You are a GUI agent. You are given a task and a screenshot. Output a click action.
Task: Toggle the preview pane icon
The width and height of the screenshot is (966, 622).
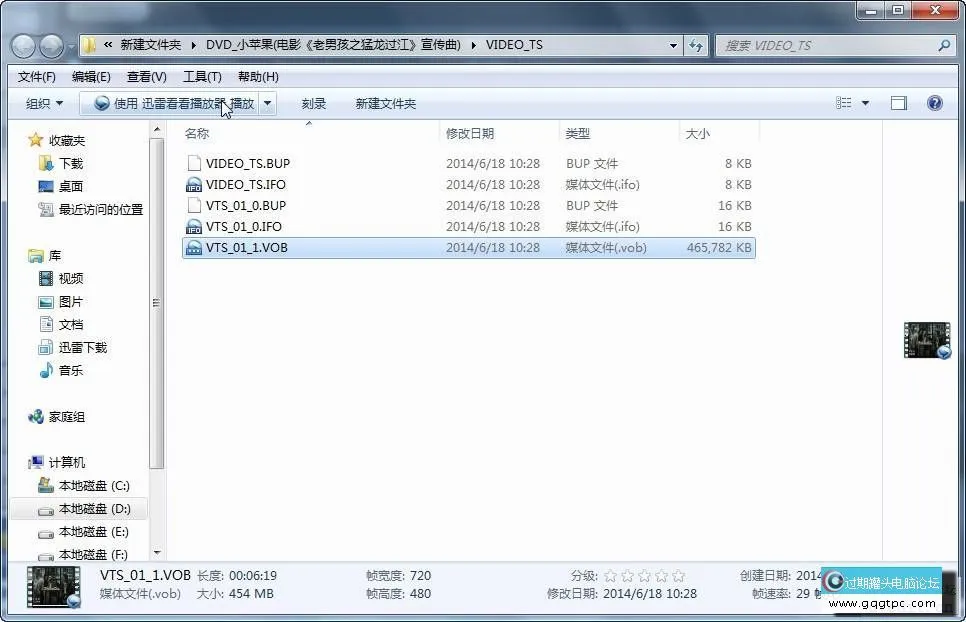tap(898, 102)
